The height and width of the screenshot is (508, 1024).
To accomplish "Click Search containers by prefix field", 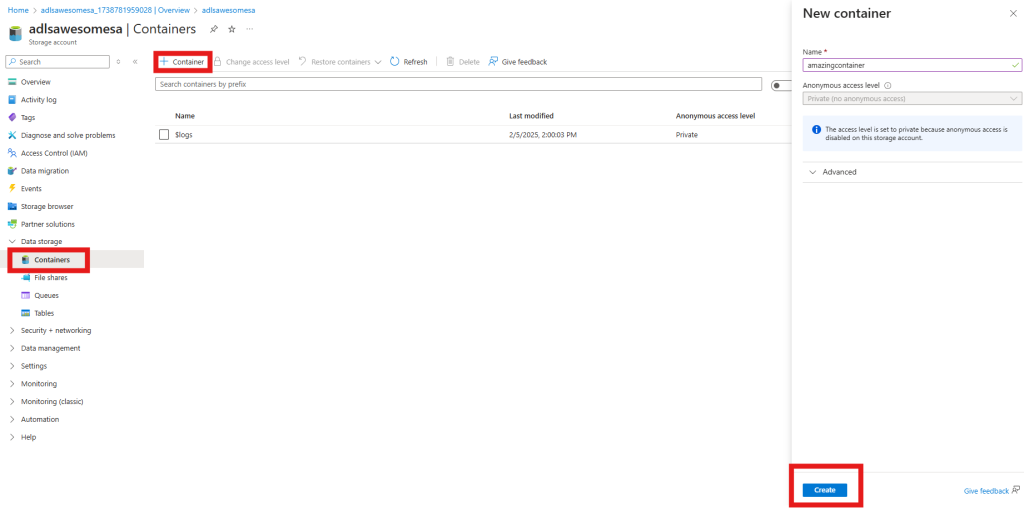I will 458,84.
